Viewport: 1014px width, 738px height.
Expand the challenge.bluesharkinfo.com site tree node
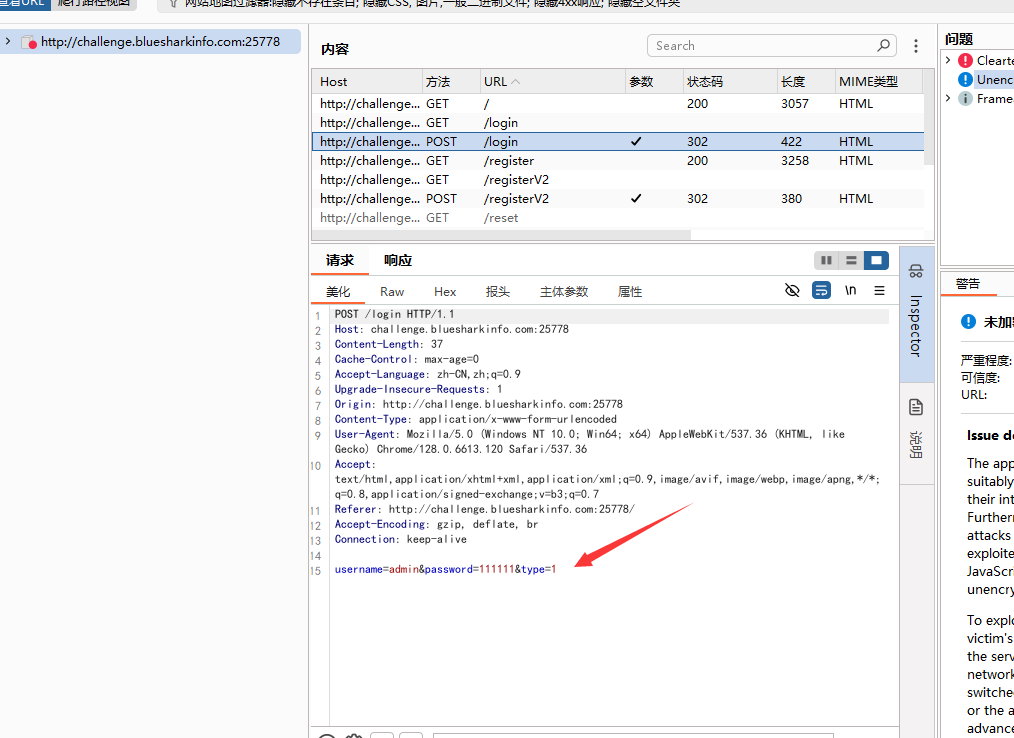[8, 42]
